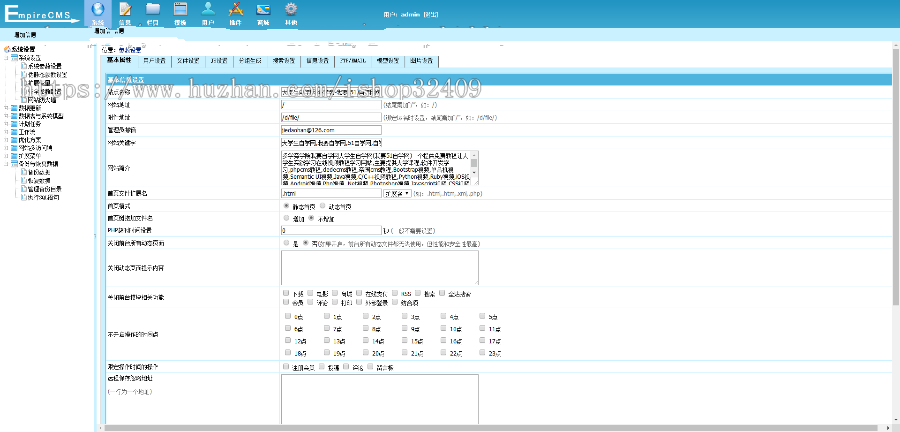The image size is (900, 432).
Task: Click the 系统设置 breadcrumb link
Action: point(129,48)
